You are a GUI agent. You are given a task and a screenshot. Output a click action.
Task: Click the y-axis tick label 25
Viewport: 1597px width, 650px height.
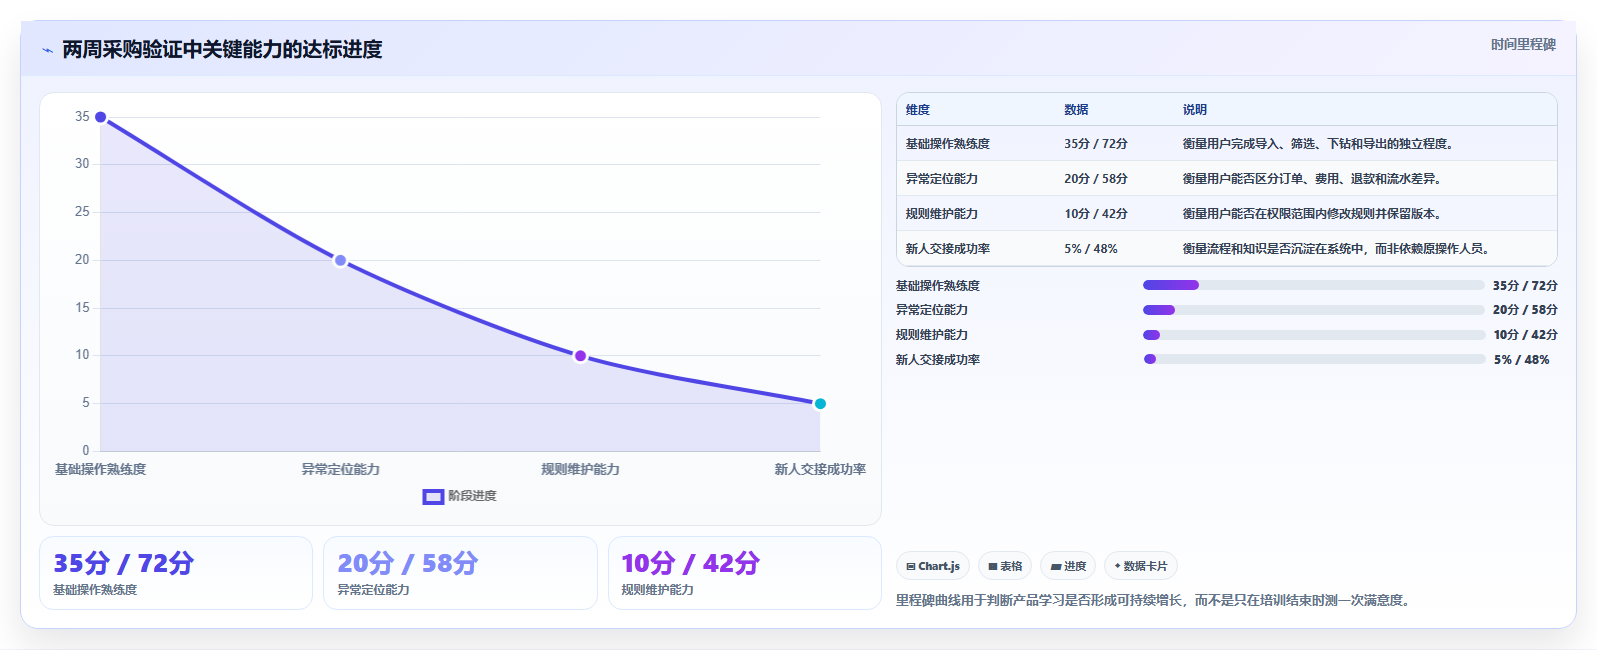pos(82,212)
